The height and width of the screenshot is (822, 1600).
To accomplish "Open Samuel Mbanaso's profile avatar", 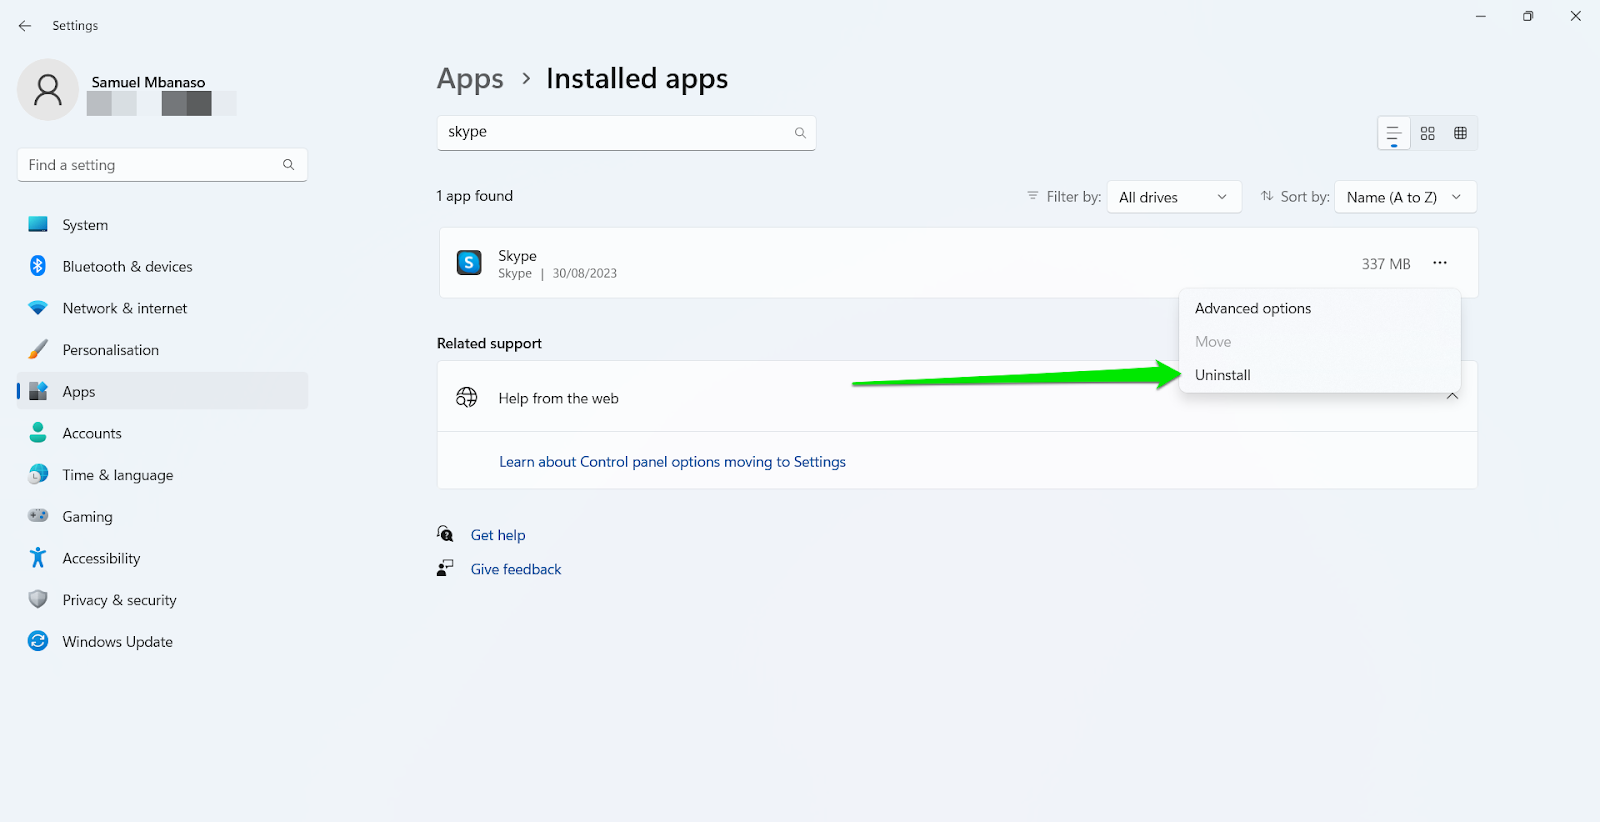I will [48, 90].
